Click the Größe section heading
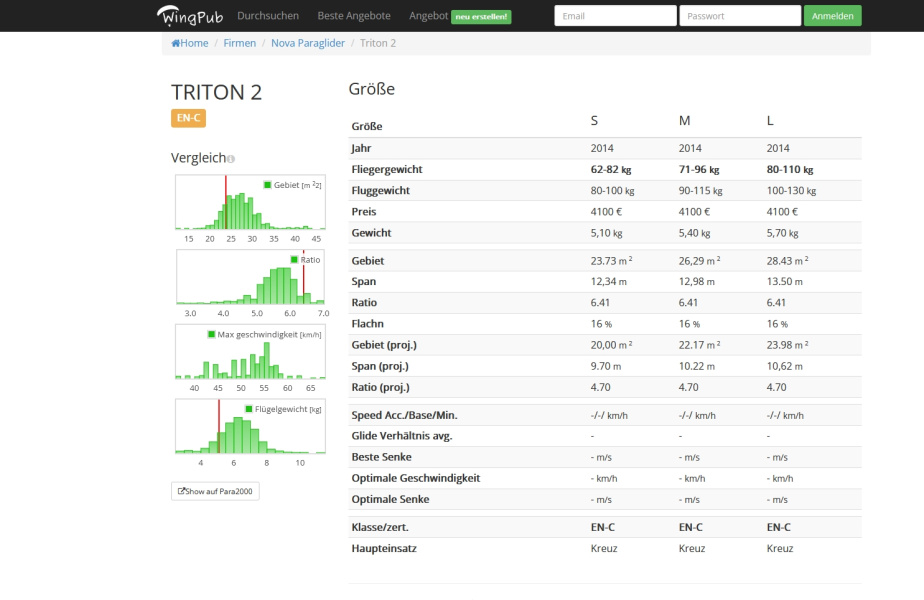 pos(372,89)
